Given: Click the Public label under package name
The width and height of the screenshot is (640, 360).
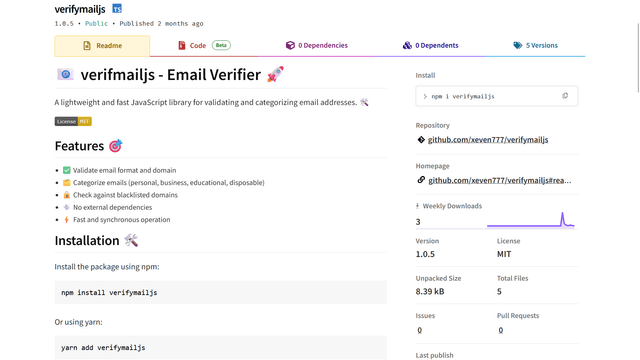Looking at the screenshot, I should pyautogui.click(x=96, y=24).
